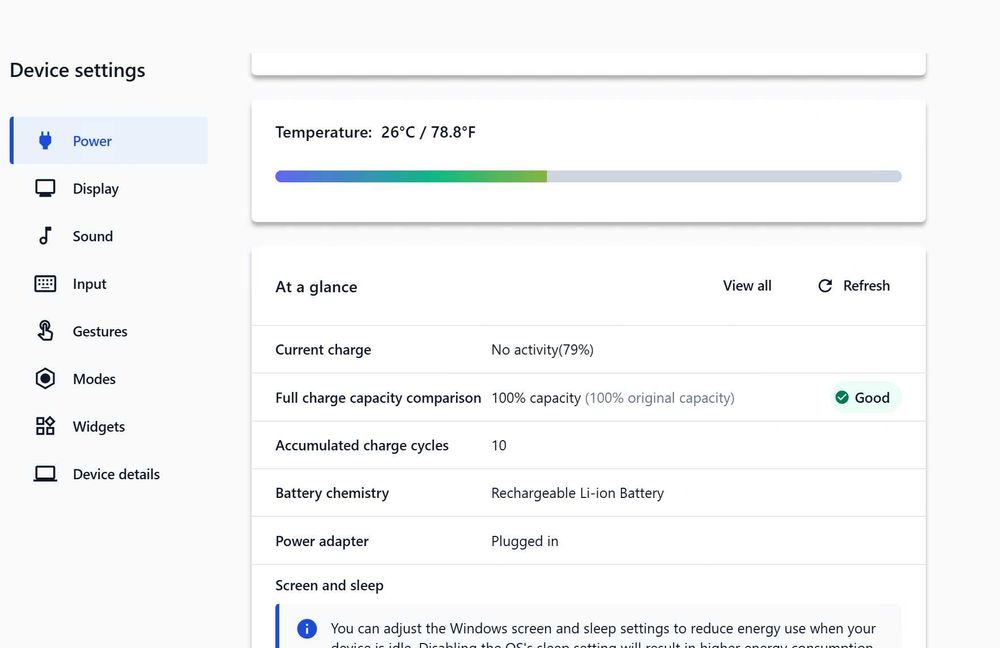Click the Accumulated charge cycles row

coord(588,445)
